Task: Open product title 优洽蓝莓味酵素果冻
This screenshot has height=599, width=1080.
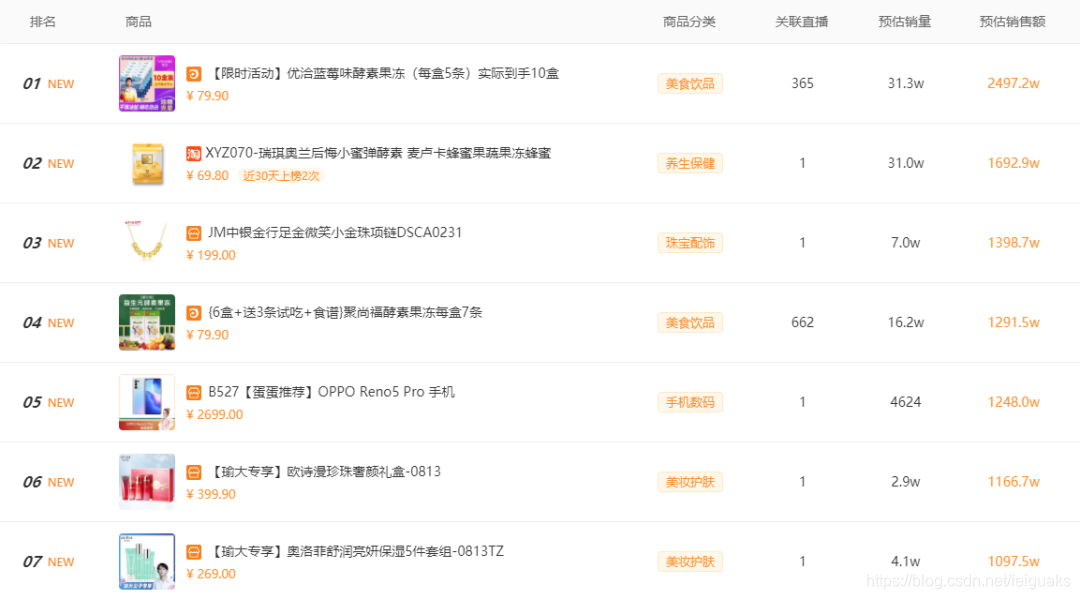Action: pyautogui.click(x=384, y=74)
